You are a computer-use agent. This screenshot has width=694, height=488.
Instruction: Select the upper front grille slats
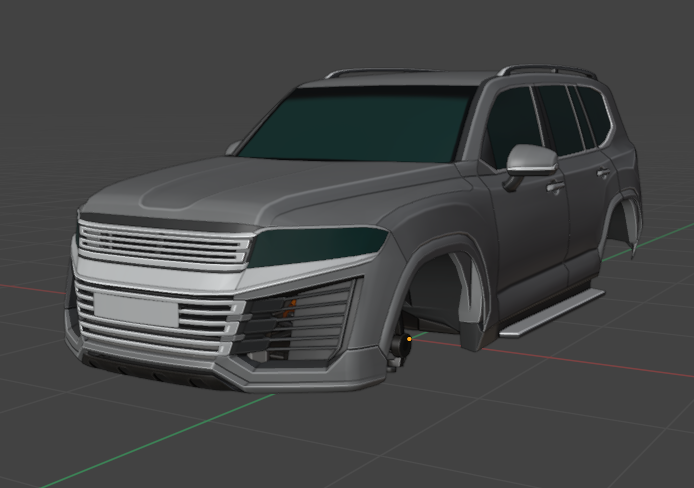pos(163,243)
